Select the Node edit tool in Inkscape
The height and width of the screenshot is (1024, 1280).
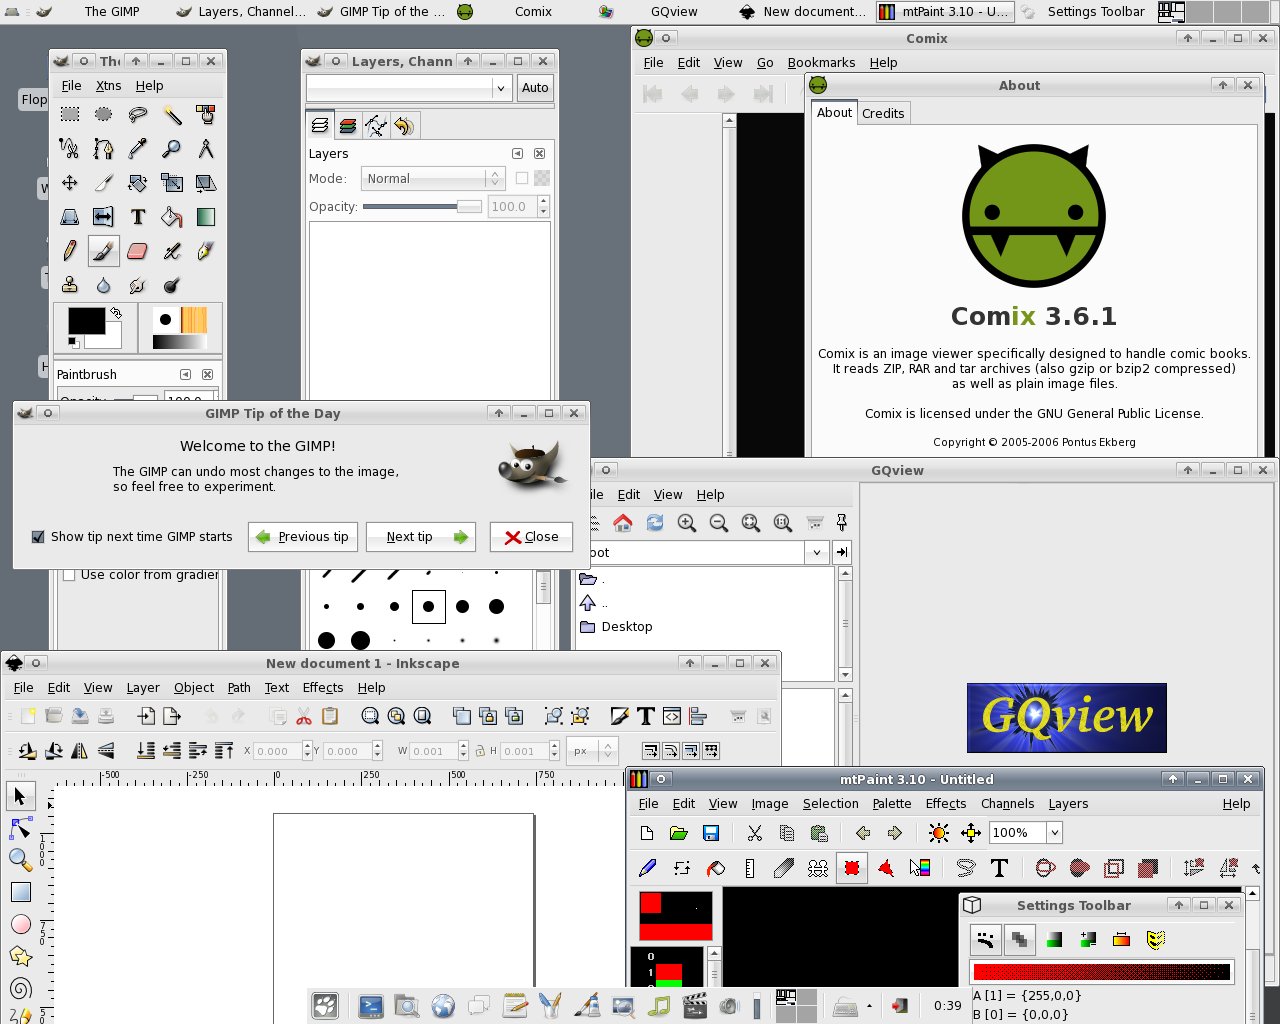tap(20, 828)
